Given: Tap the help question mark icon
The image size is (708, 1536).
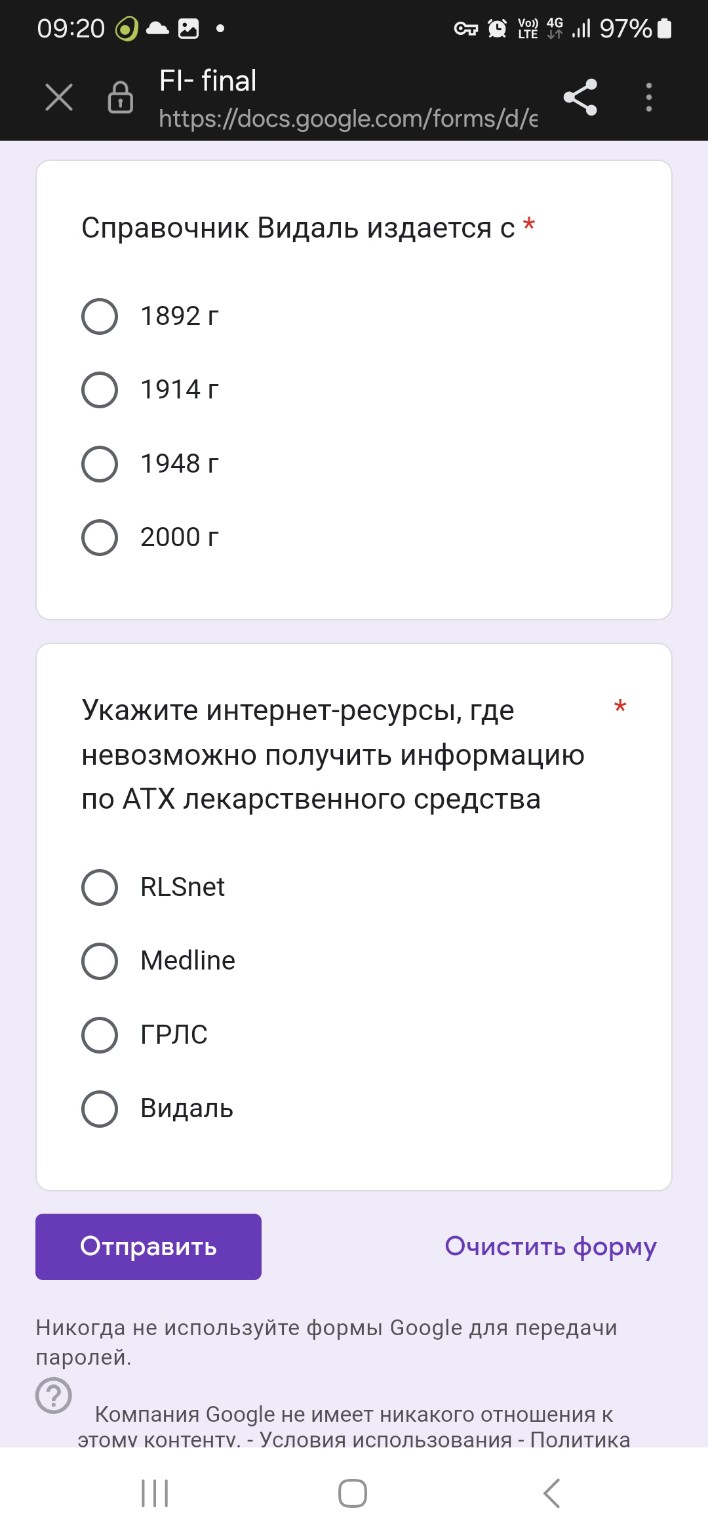Looking at the screenshot, I should 53,1395.
